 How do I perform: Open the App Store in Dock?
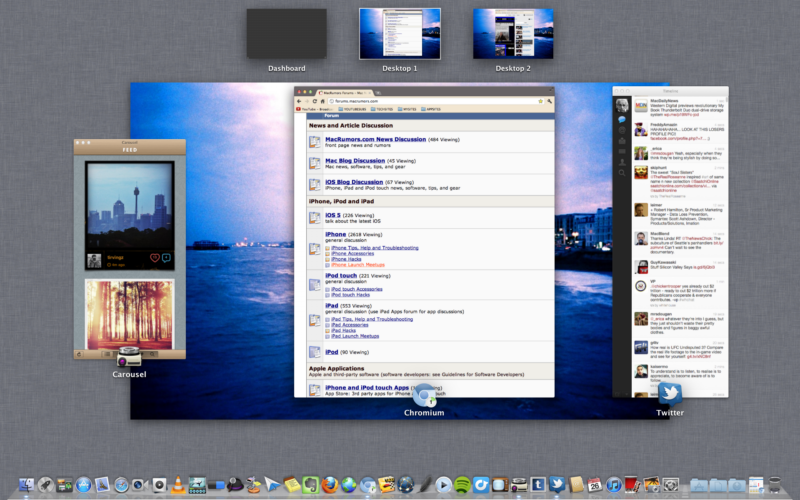83,485
